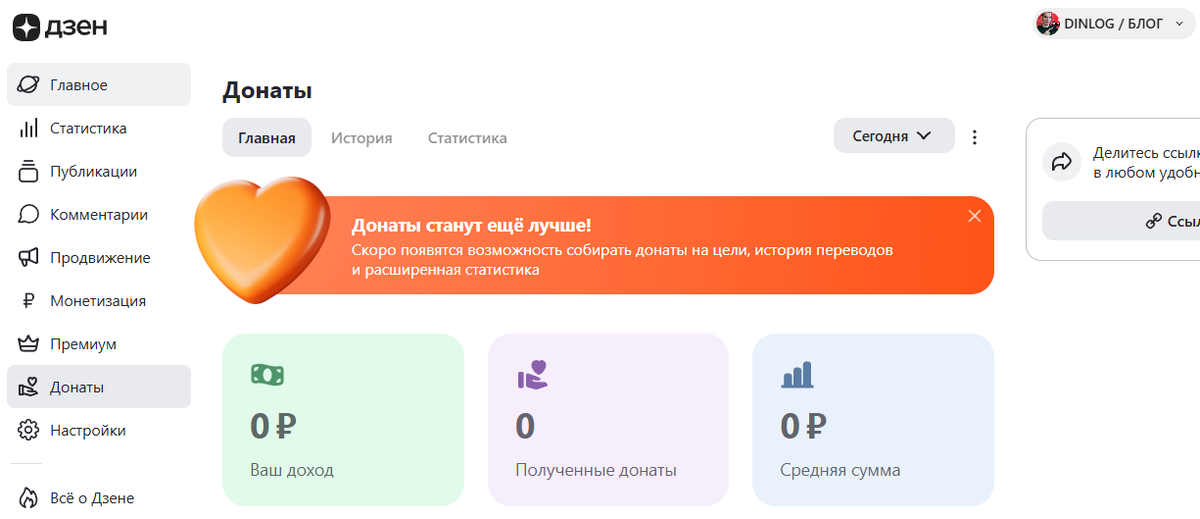Click the link copy button with chain icon
Image resolution: width=1200 pixels, height=519 pixels.
pyautogui.click(x=1121, y=221)
